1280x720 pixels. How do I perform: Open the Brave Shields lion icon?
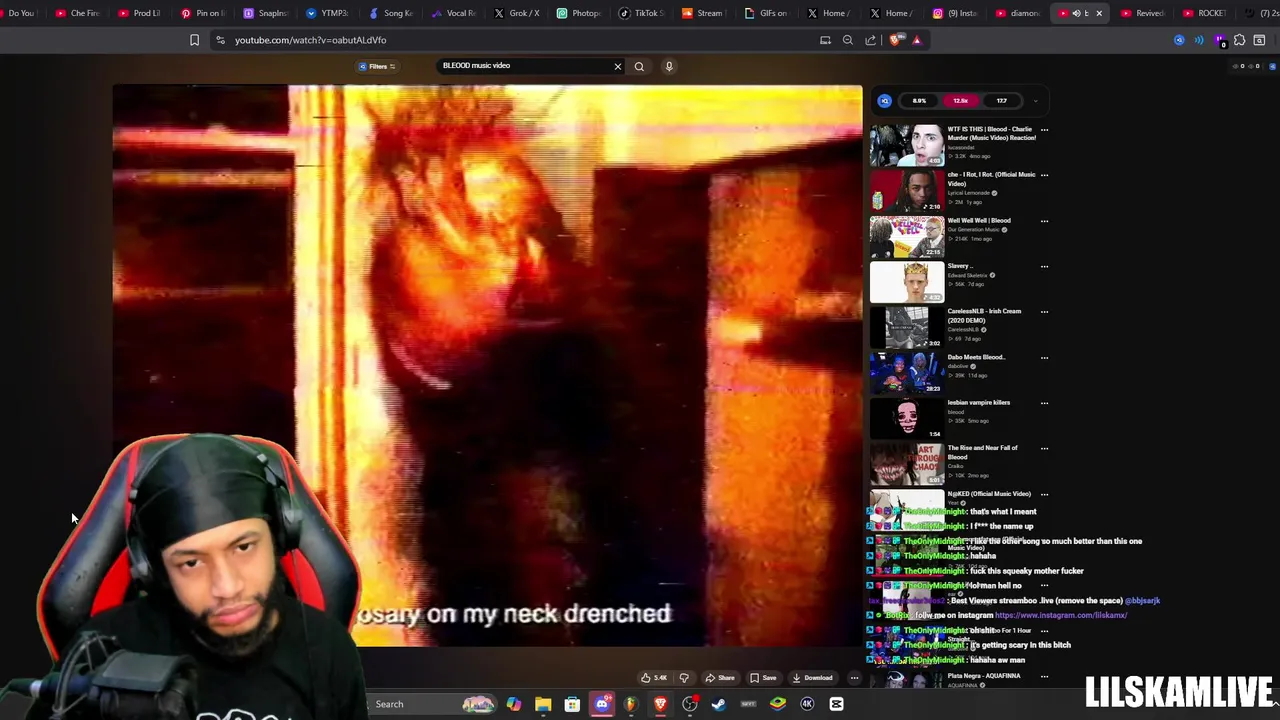[895, 40]
